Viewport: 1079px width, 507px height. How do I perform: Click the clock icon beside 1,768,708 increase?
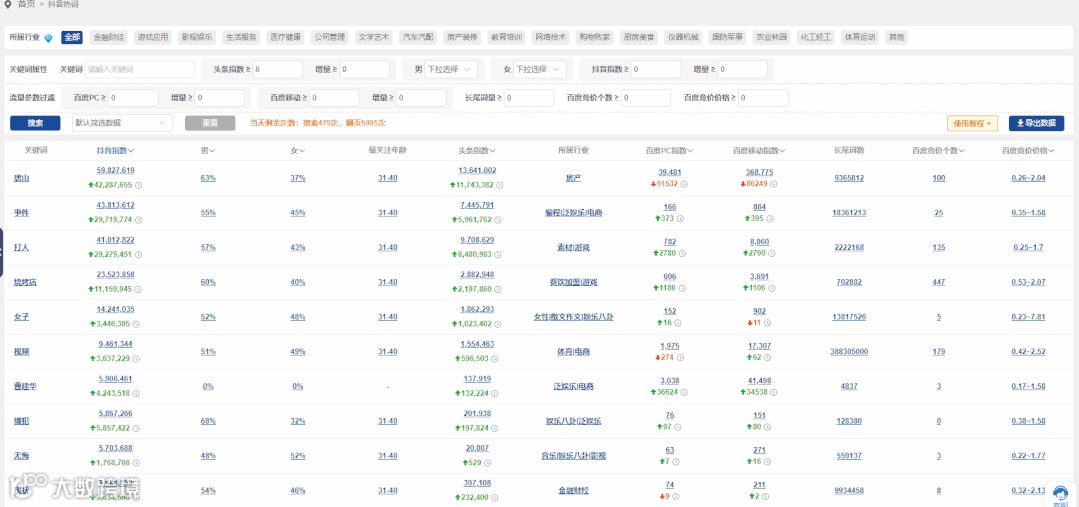[x=136, y=463]
